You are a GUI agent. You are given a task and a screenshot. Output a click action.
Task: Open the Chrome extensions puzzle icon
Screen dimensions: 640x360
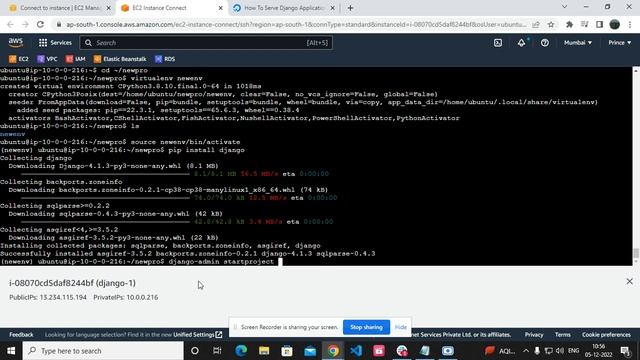click(569, 24)
